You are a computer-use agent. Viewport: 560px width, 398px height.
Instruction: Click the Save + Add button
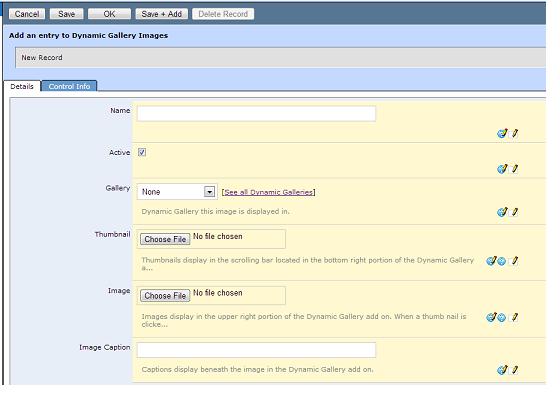pyautogui.click(x=161, y=14)
